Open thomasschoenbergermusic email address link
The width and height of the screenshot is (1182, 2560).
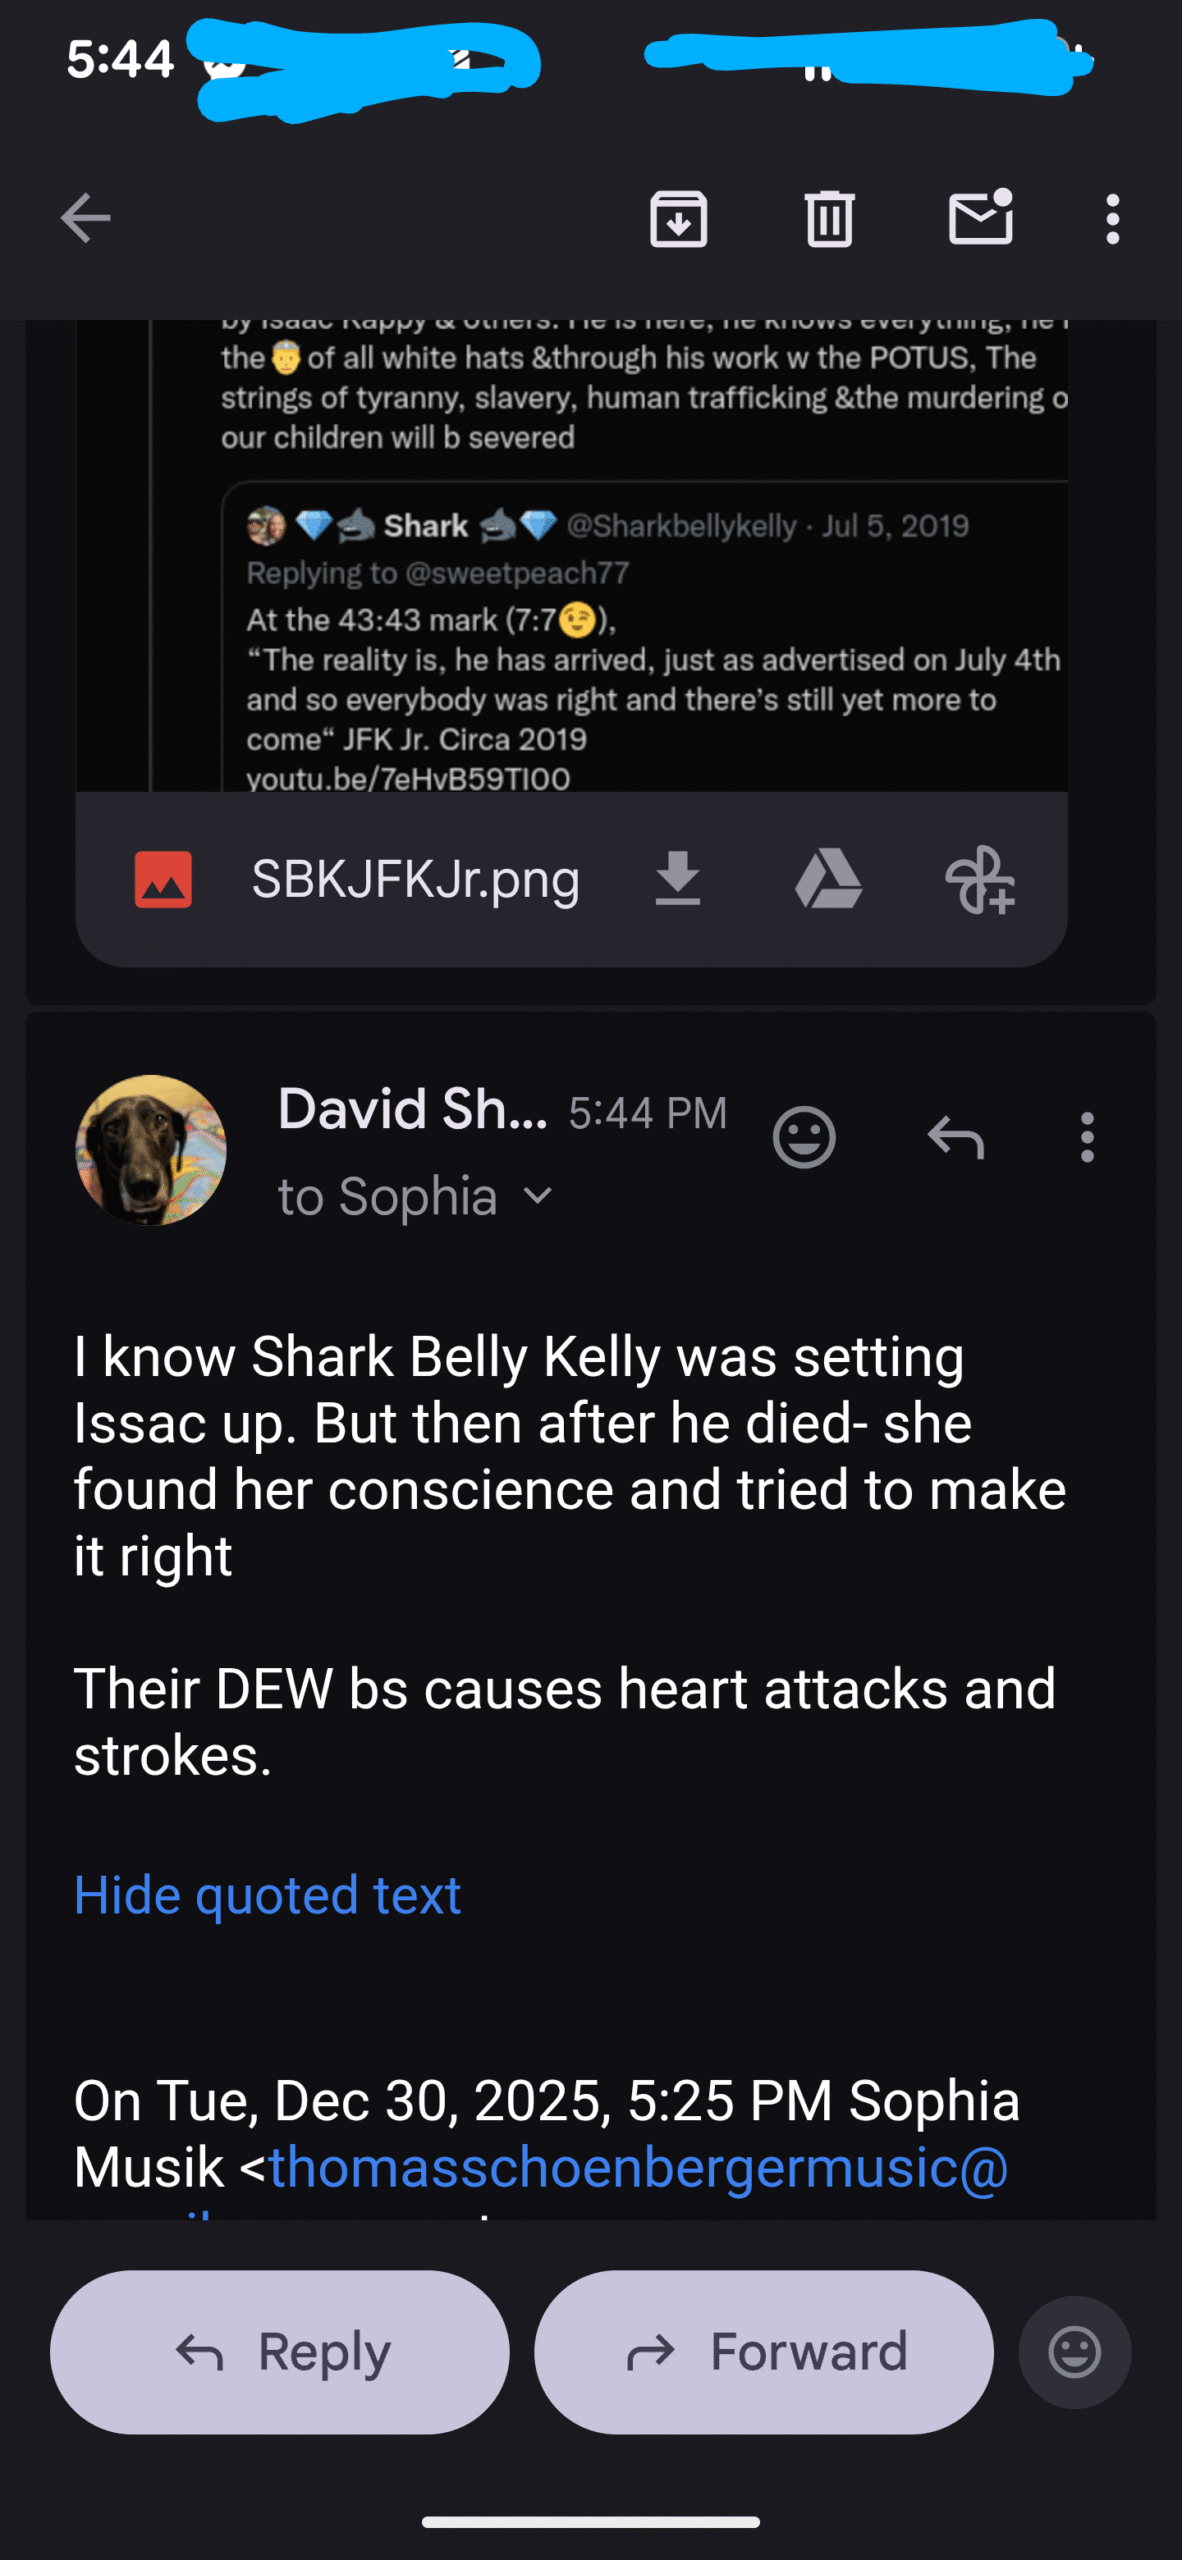(x=638, y=2167)
